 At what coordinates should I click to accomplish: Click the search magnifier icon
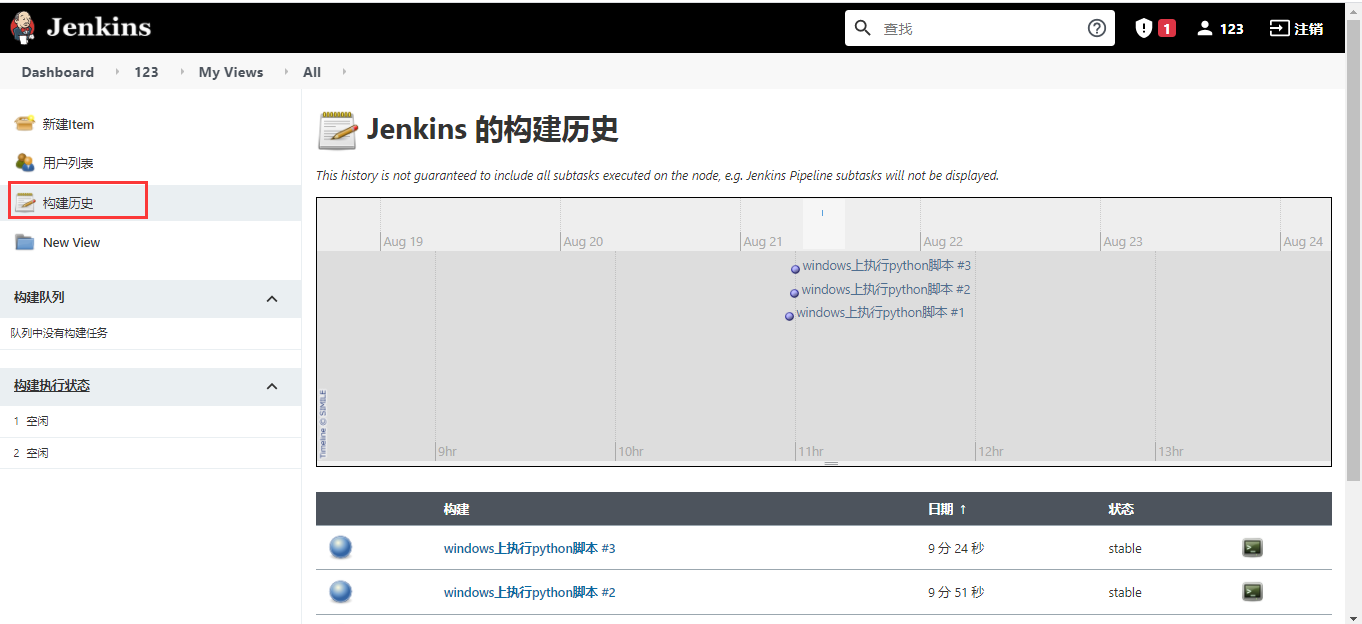(x=863, y=28)
